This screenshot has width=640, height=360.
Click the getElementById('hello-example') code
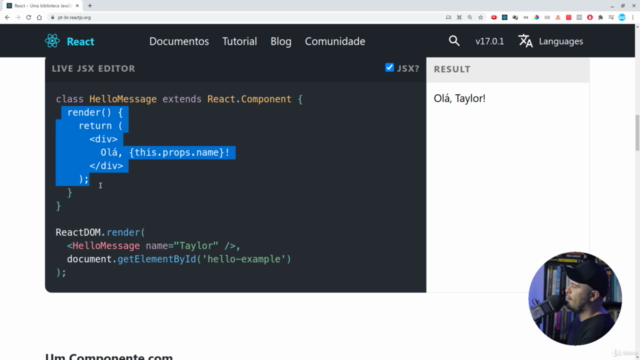[x=204, y=259]
